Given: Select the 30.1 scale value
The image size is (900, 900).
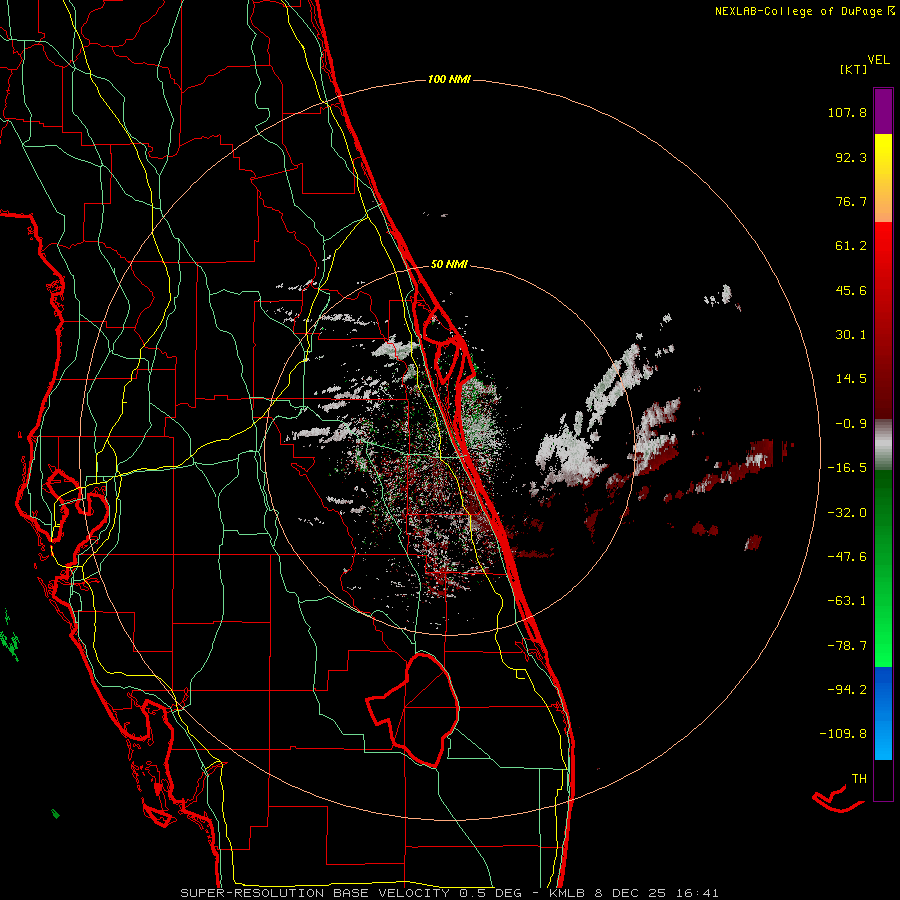Looking at the screenshot, I should coord(851,335).
